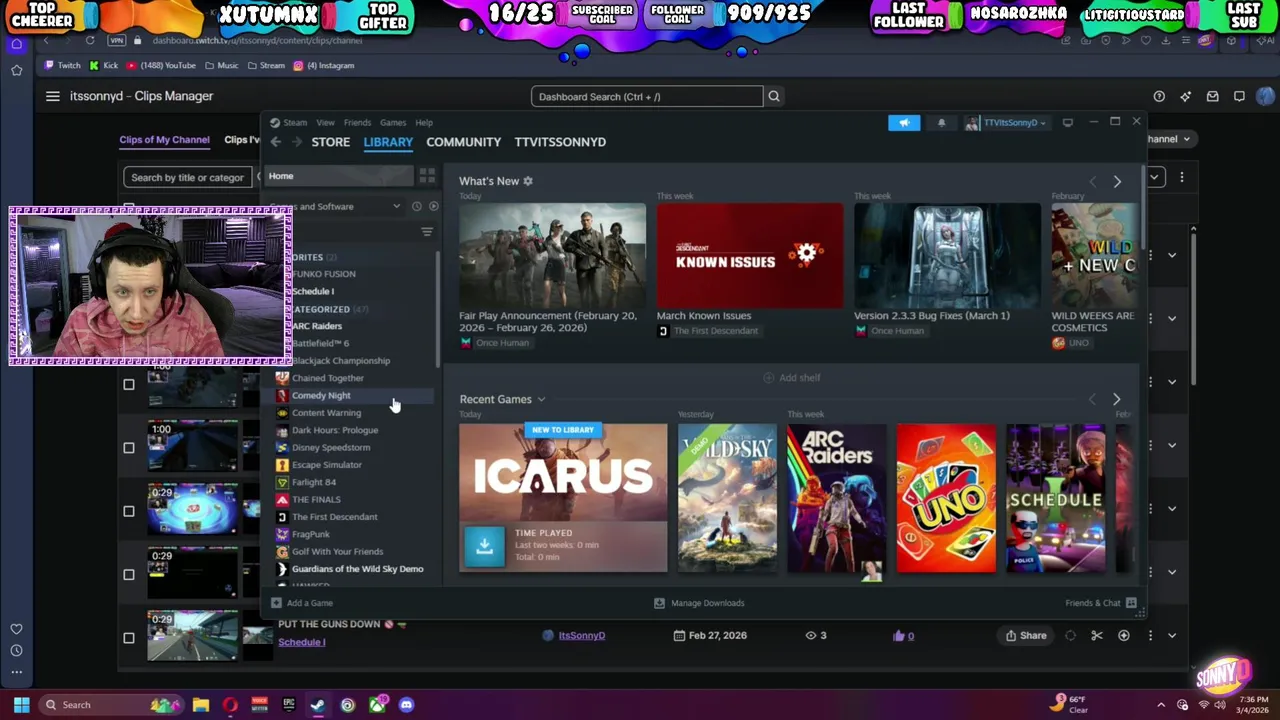Show hidden system tray icons chevron
This screenshot has height=720, width=1280.
pyautogui.click(x=1161, y=705)
